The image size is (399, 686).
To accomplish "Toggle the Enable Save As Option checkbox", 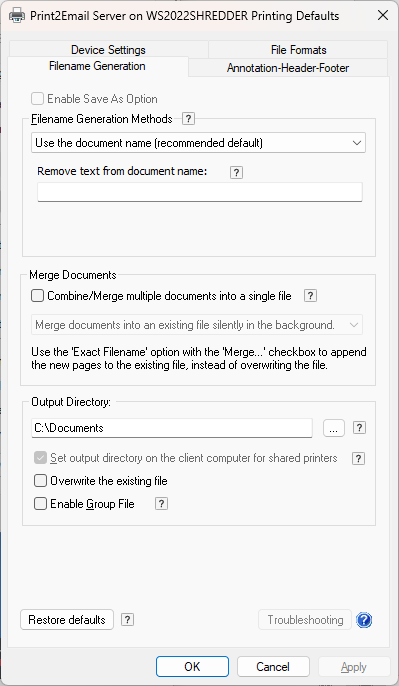I will tap(38, 99).
